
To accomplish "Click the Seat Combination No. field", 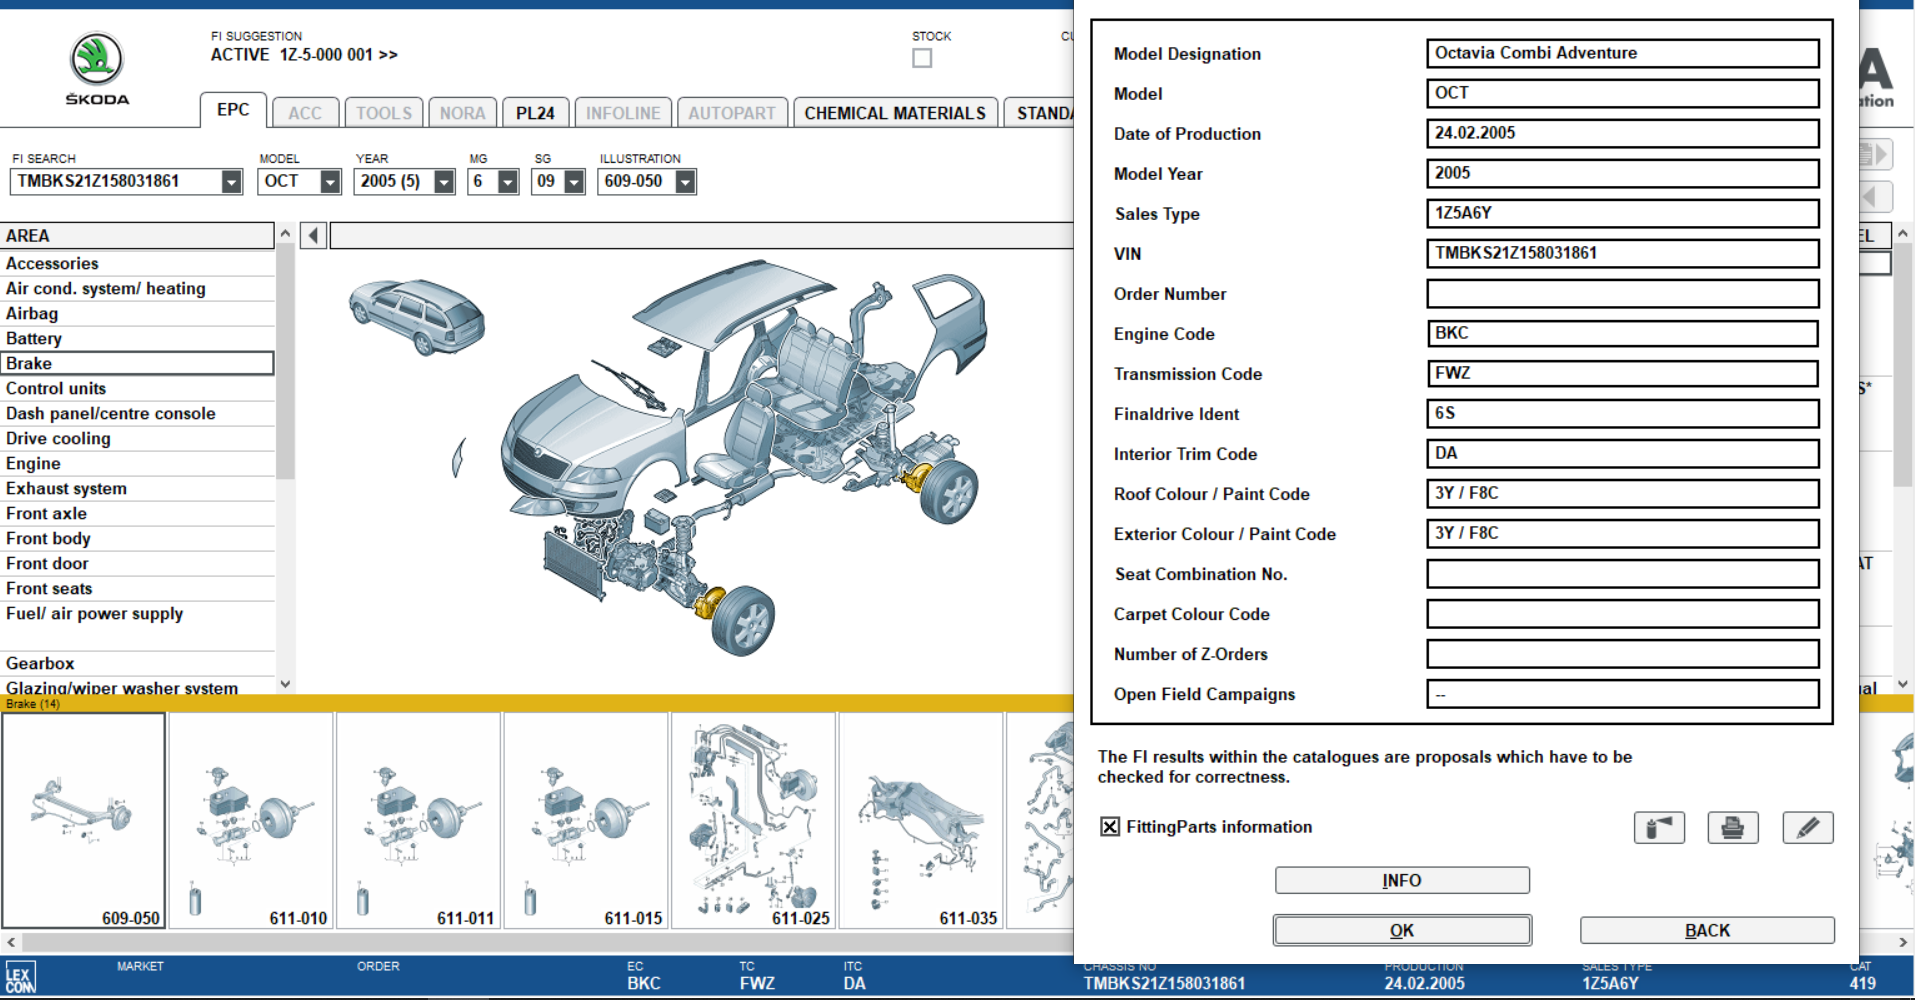I will [x=1622, y=574].
